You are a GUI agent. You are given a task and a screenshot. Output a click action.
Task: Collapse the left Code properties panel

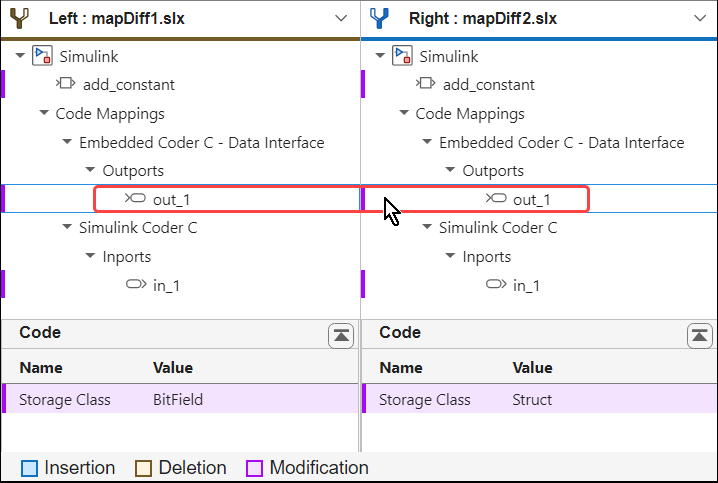pos(341,335)
